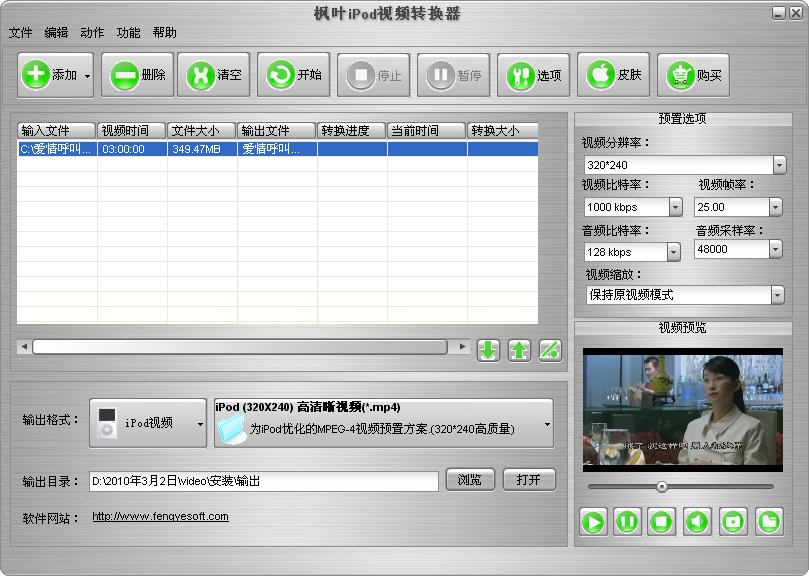
Task: Click the 文件大小 column header
Action: (202, 131)
